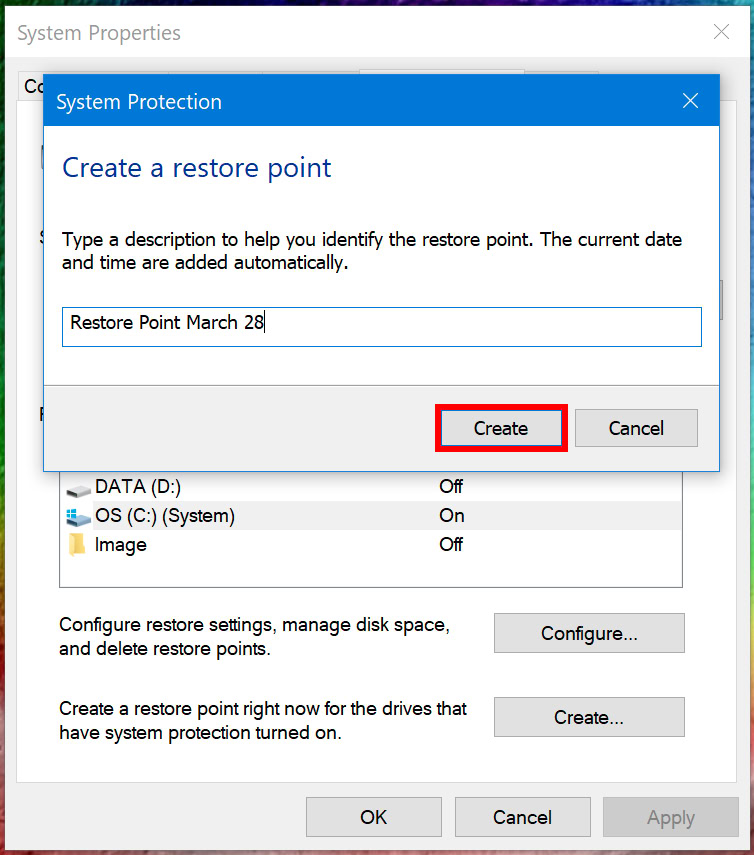This screenshot has width=754, height=855.
Task: Click the DATA (D:) drive icon
Action: [x=78, y=489]
